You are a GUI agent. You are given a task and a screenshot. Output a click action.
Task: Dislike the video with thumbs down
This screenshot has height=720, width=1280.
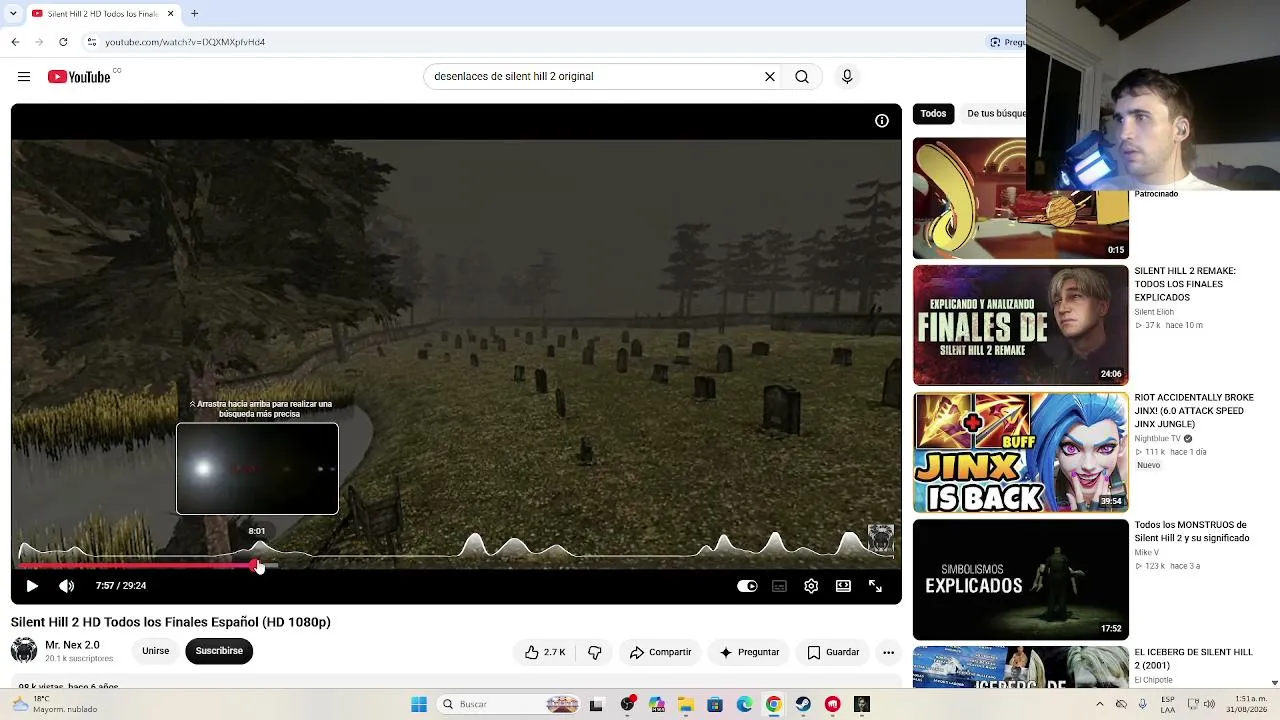pyautogui.click(x=595, y=652)
